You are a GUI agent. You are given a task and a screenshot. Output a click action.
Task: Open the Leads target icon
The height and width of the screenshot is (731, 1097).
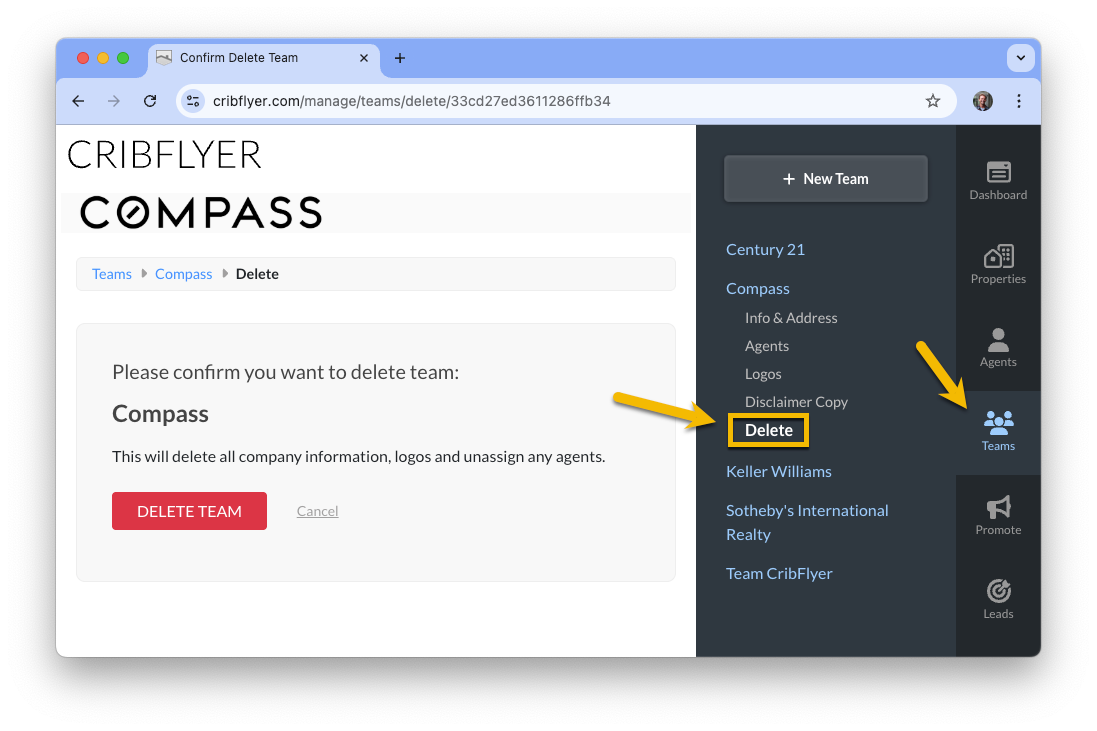[x=998, y=591]
